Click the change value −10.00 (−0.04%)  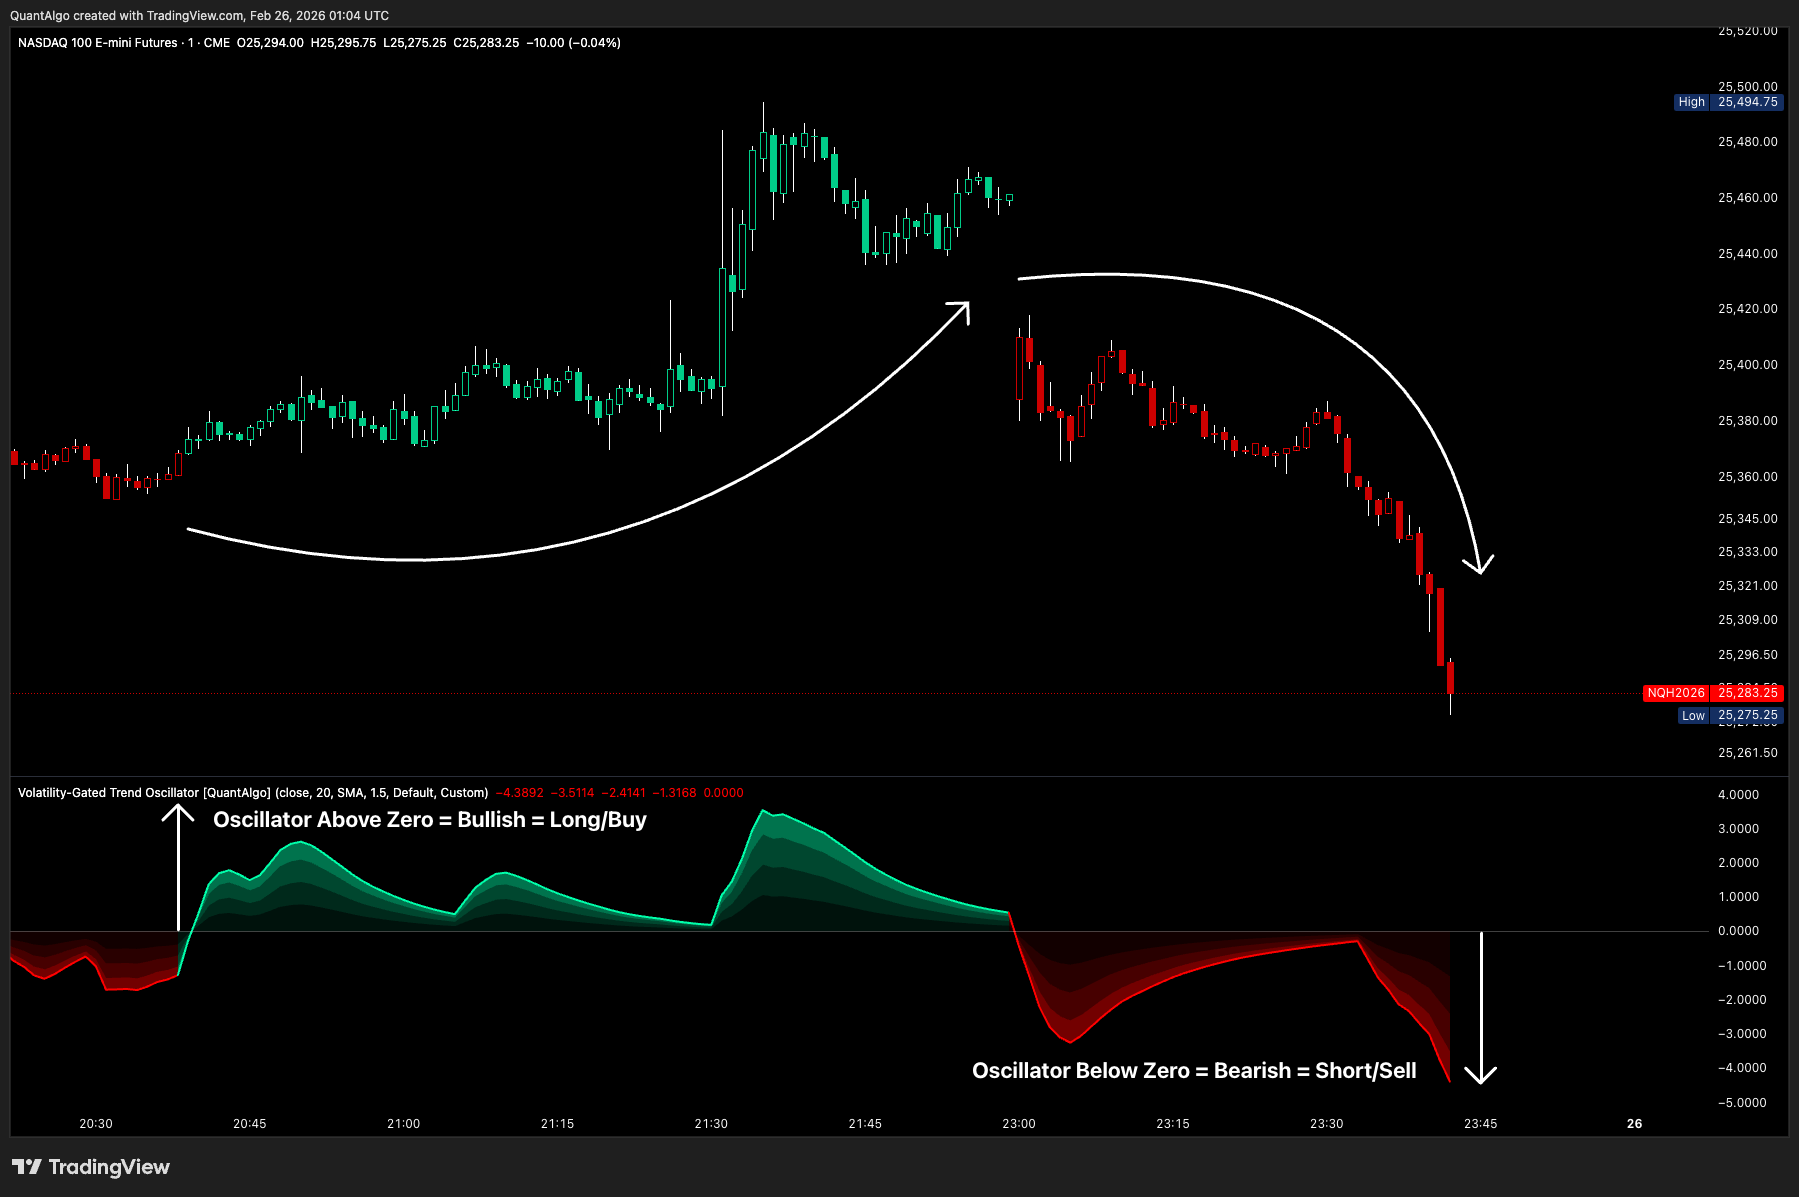(574, 43)
